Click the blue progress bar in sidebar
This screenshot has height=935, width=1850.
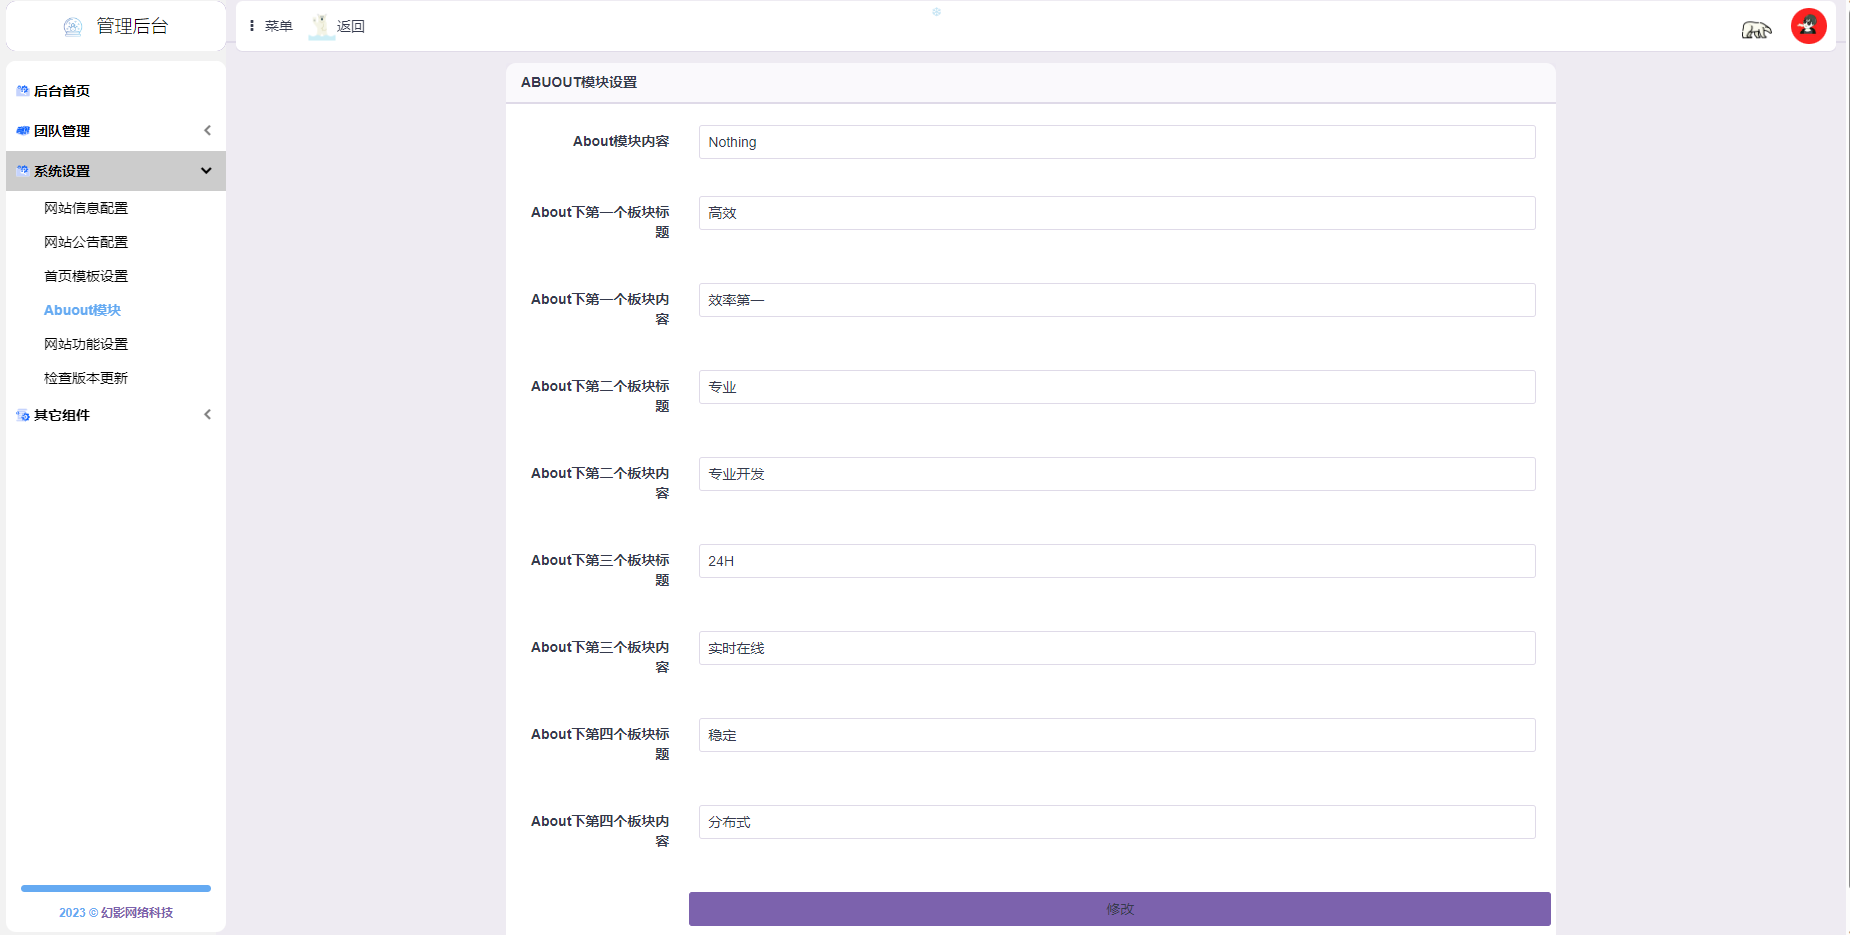(x=116, y=888)
